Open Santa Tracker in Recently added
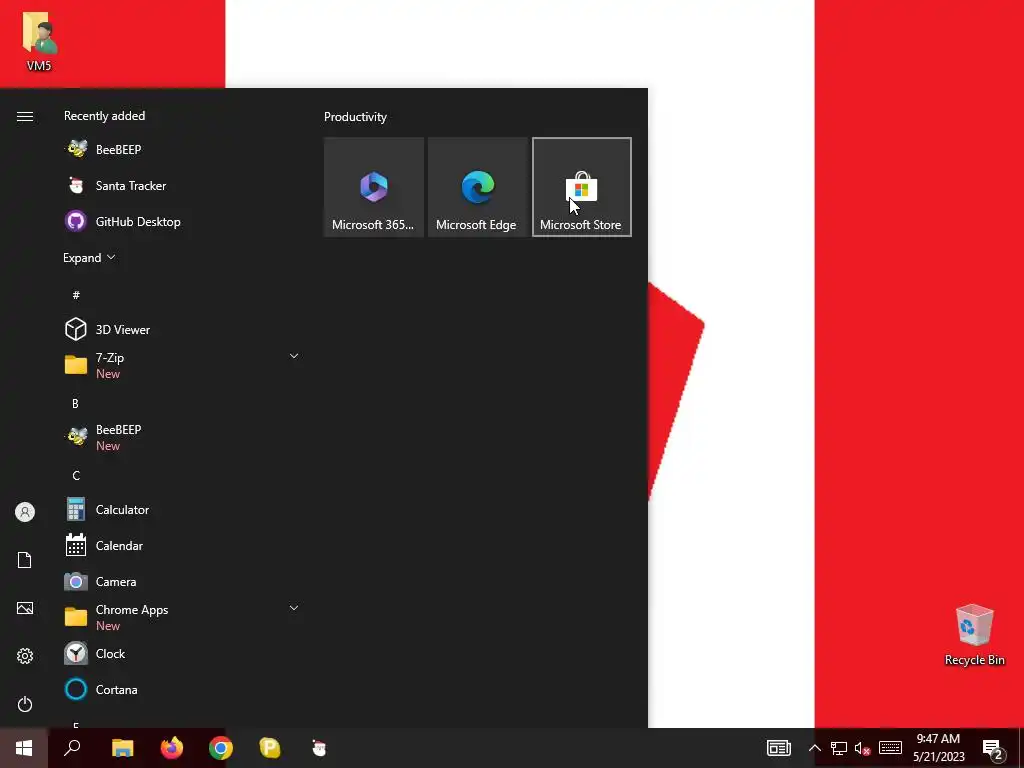 (183, 185)
